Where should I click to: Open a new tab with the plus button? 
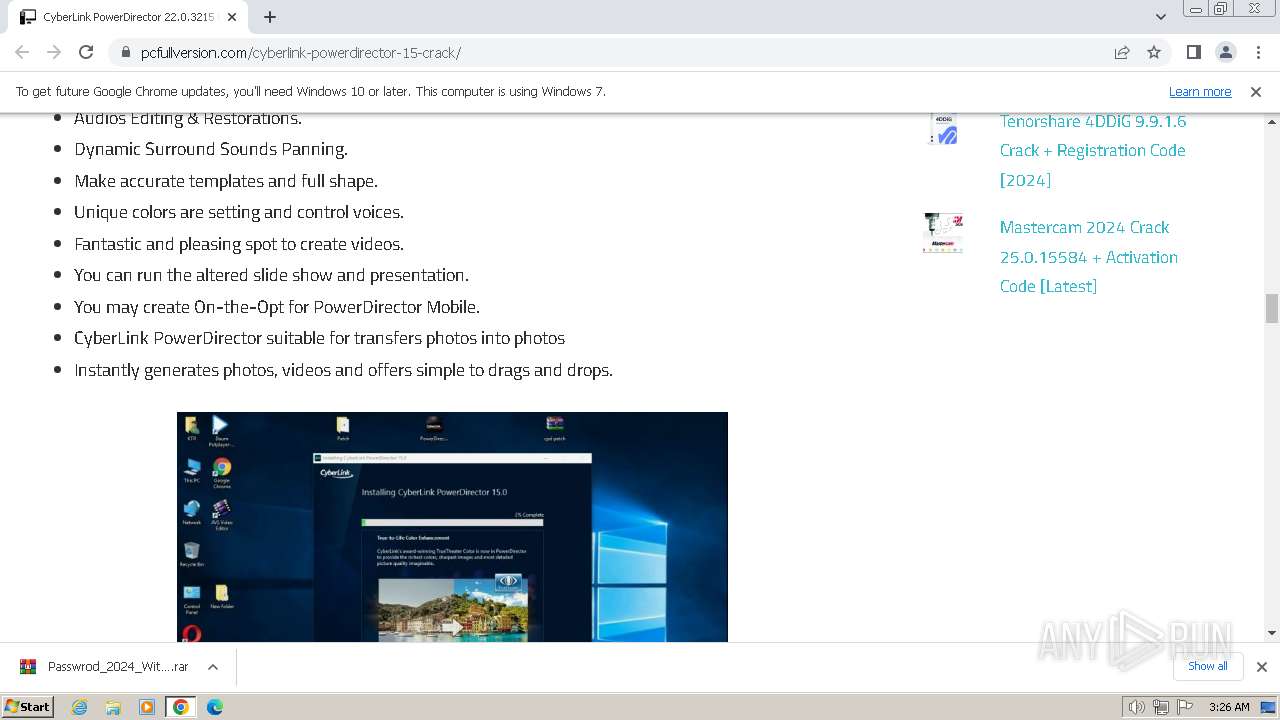tap(270, 17)
